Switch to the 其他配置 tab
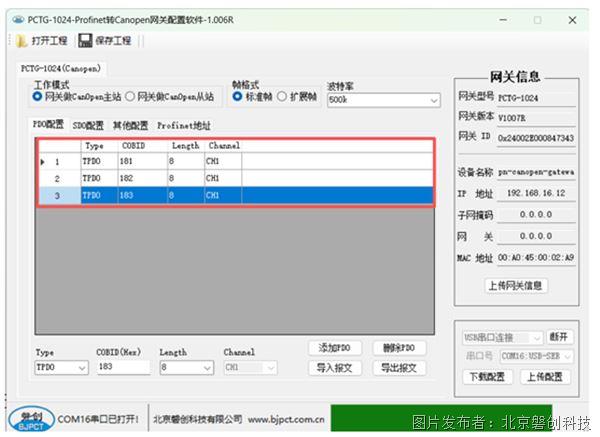This screenshot has height=437, width=600. 130,125
